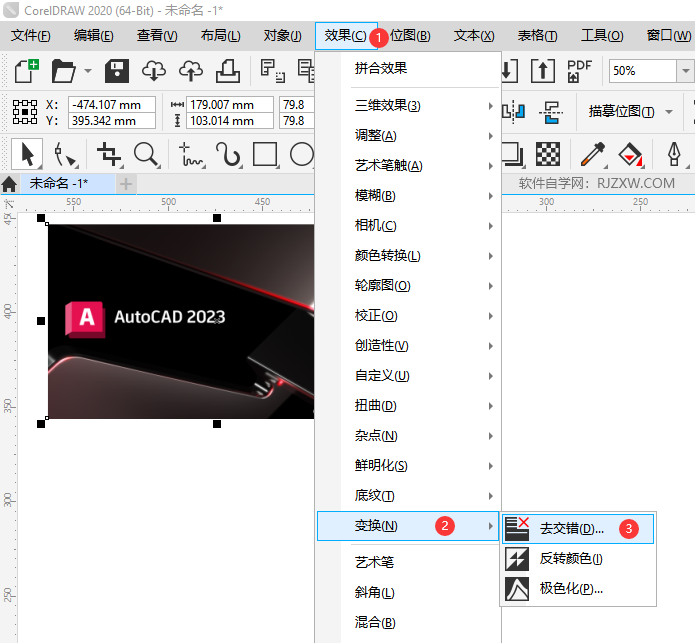
Task: Click the object origin grid icon
Action: point(25,112)
